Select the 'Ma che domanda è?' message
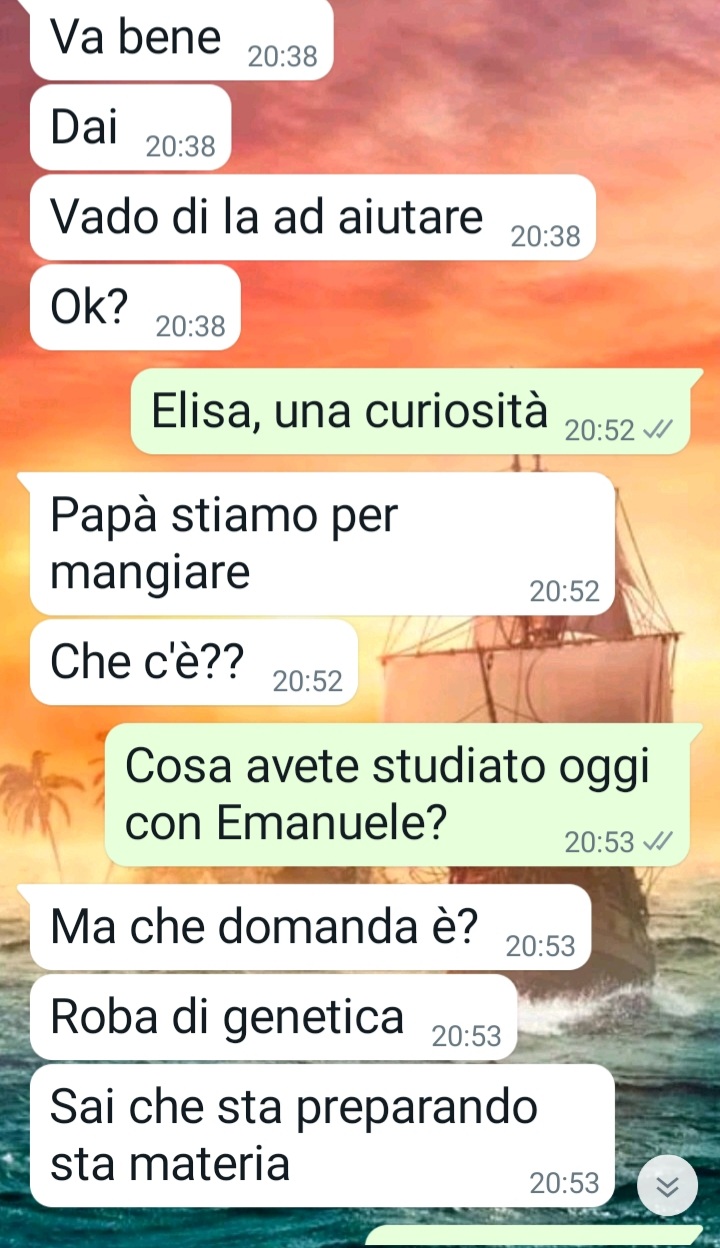 click(311, 928)
